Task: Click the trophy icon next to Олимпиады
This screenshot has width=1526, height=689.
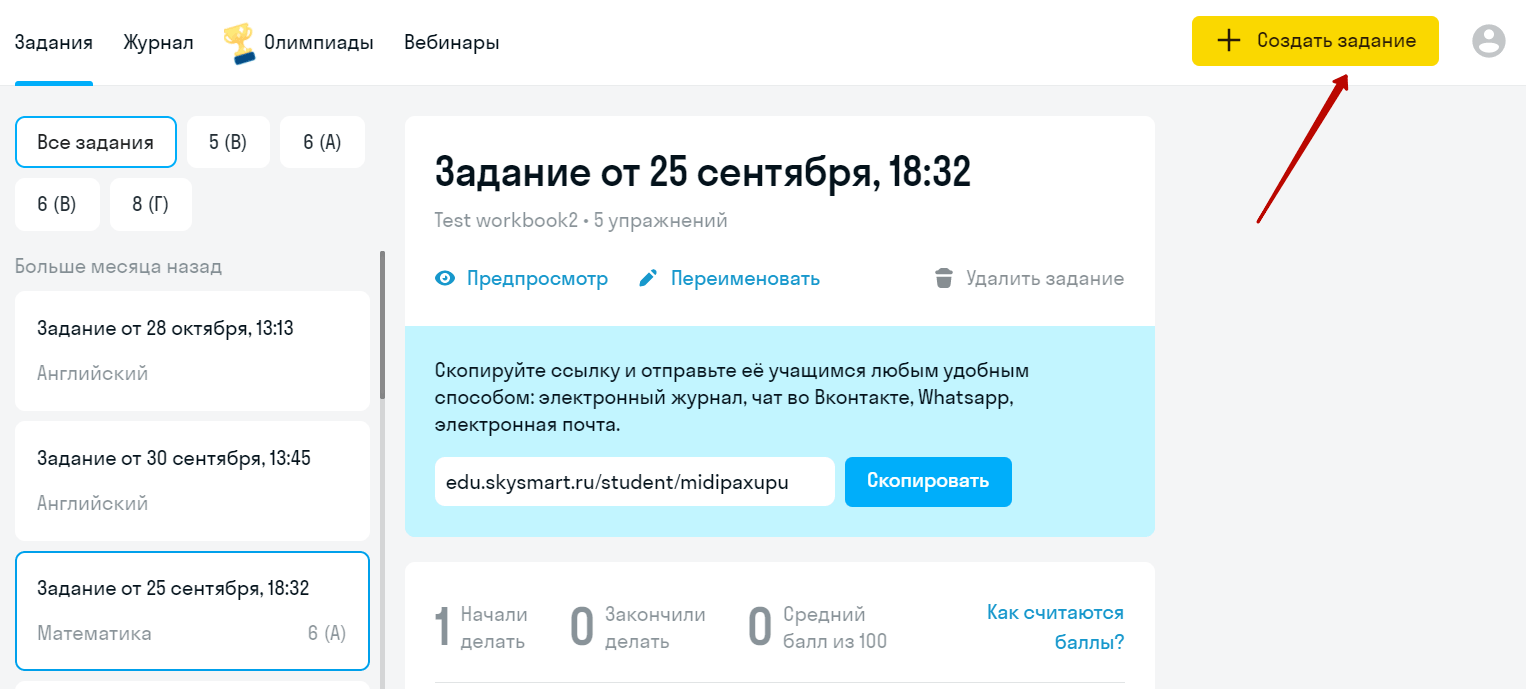Action: [x=239, y=44]
